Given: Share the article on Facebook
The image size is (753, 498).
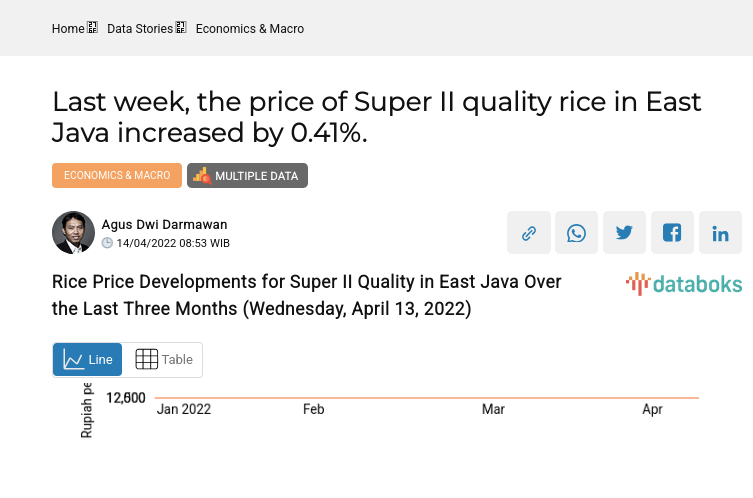Looking at the screenshot, I should pos(672,233).
